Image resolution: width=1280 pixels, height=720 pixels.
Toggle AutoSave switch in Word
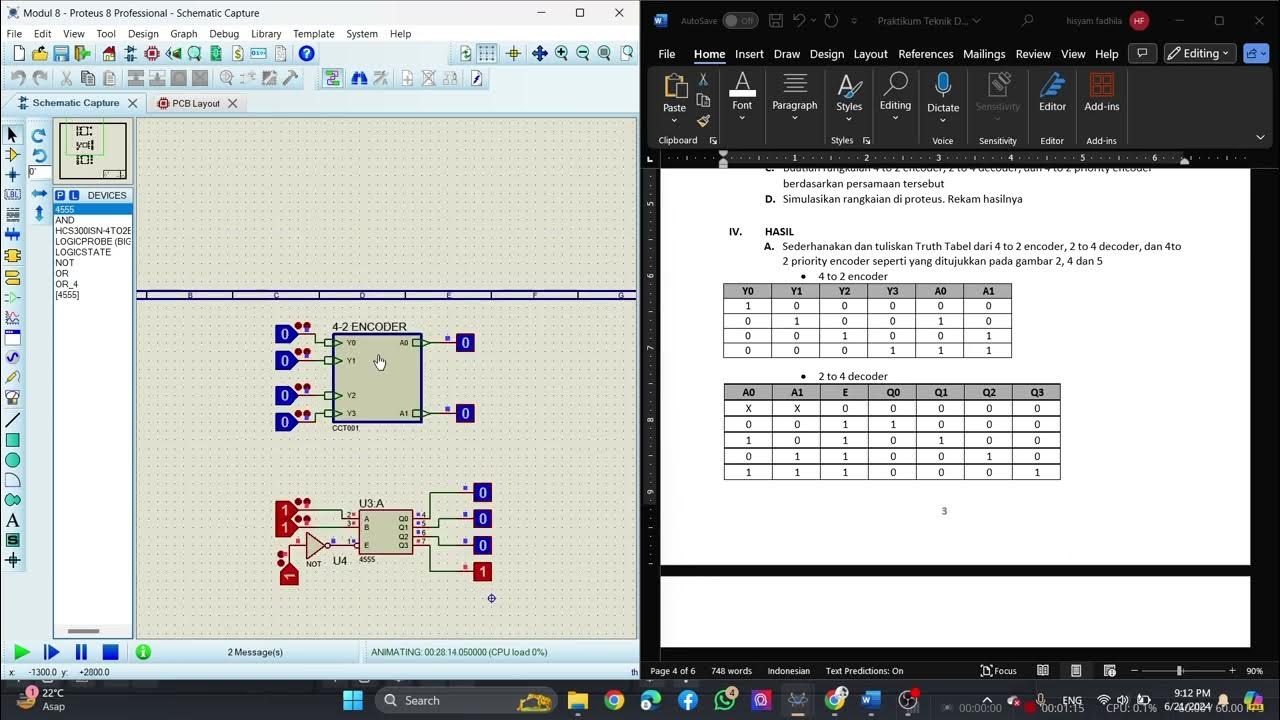click(740, 20)
